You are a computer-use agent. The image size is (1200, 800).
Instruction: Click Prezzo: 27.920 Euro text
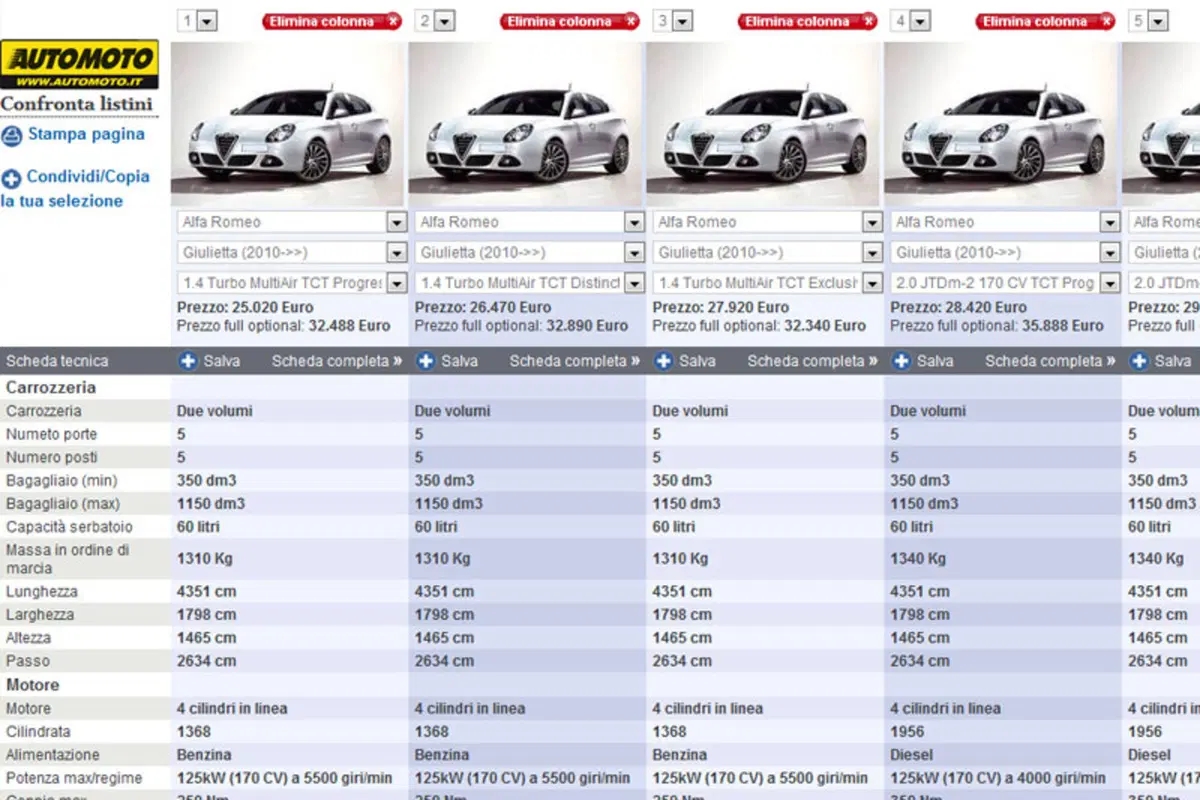(x=721, y=307)
